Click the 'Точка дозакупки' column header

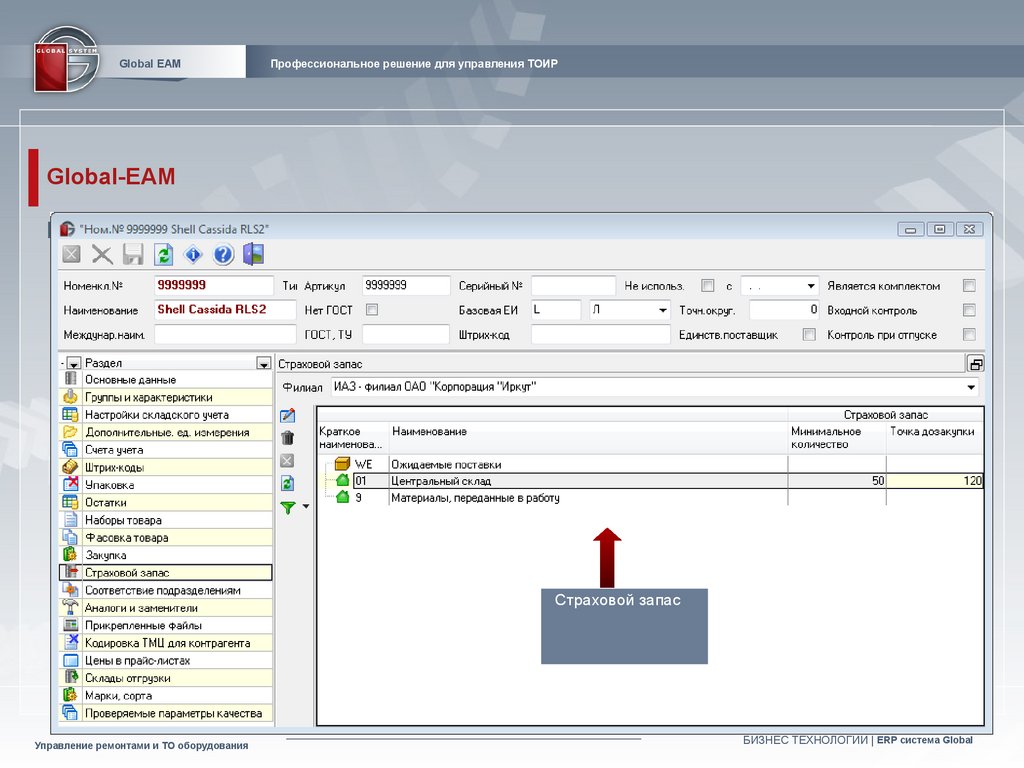coord(932,431)
